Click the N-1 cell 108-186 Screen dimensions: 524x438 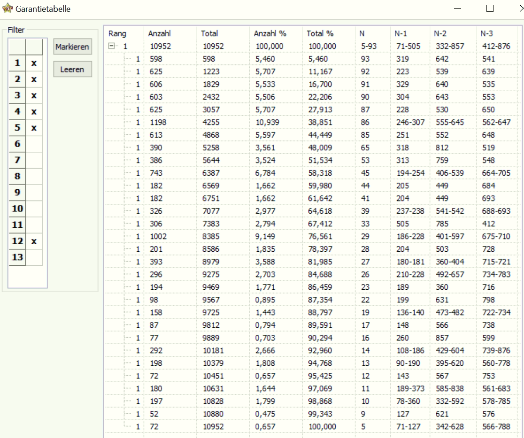(x=410, y=351)
